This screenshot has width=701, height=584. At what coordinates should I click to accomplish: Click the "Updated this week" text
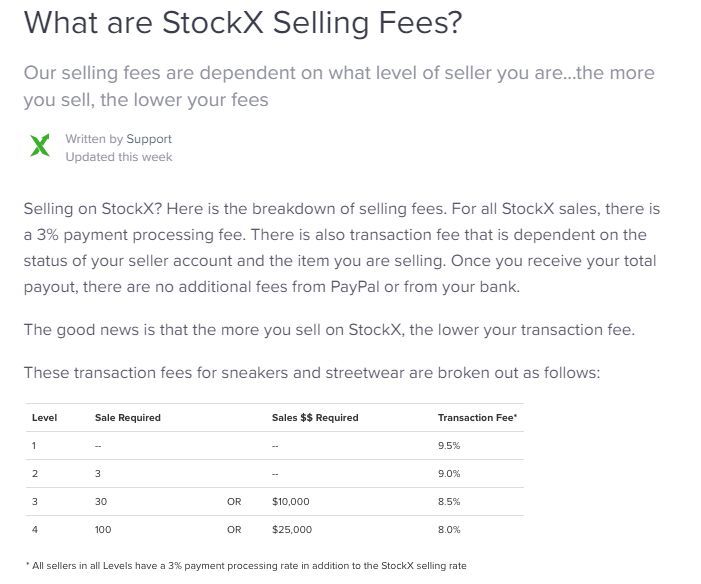pos(119,157)
